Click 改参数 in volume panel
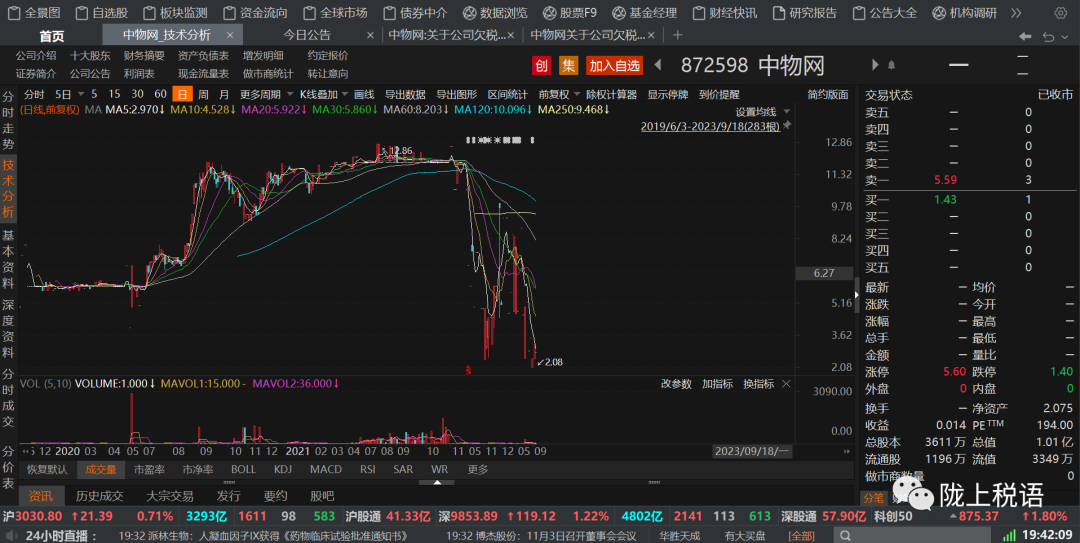The width and height of the screenshot is (1080, 543). pos(676,384)
